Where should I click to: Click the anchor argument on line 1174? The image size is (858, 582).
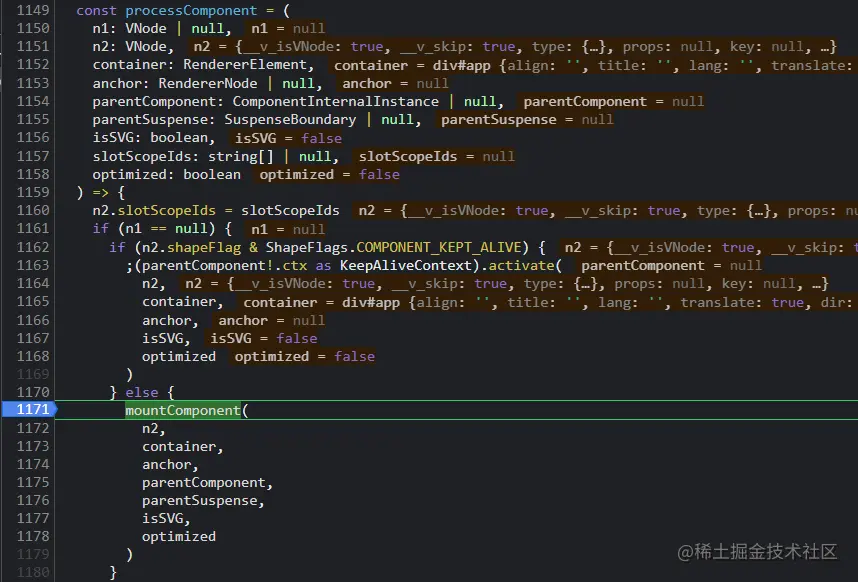point(166,464)
